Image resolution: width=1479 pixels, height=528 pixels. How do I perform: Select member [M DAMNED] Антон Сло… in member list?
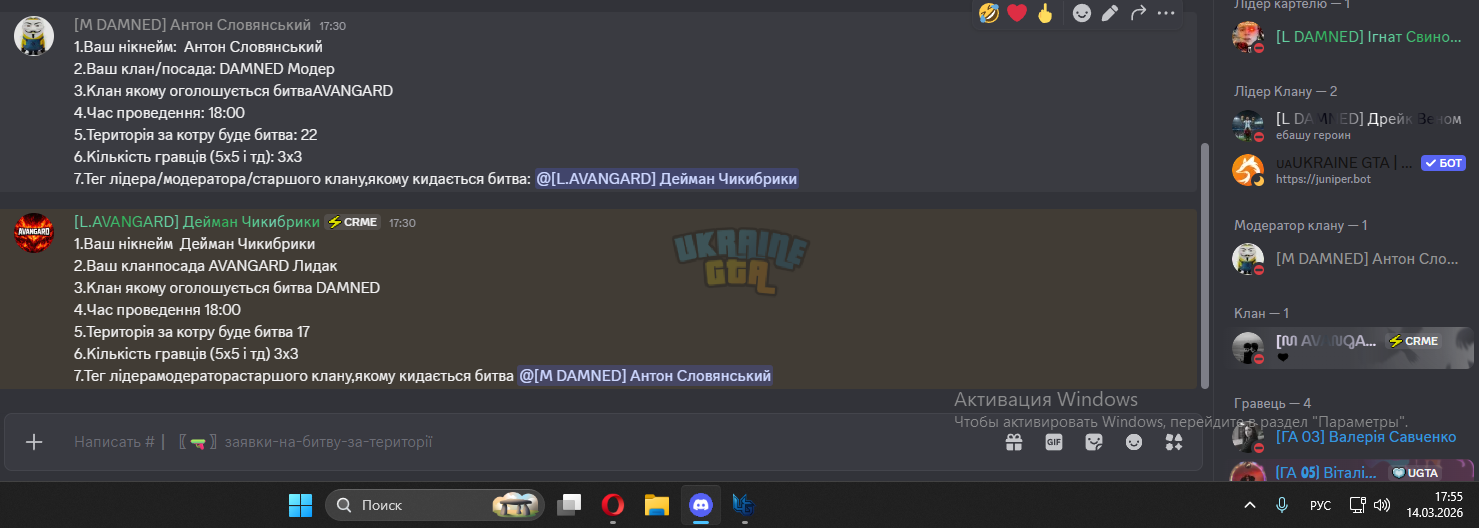1346,259
